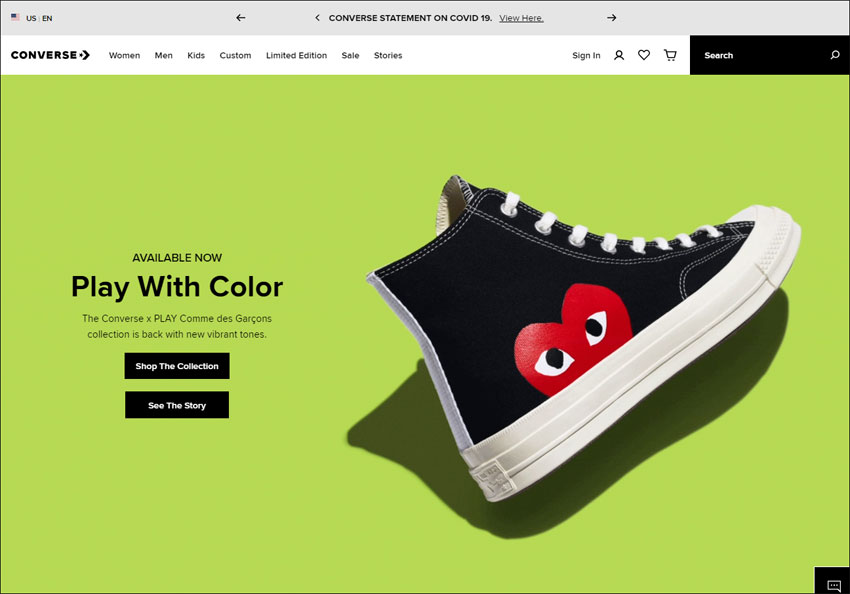Click the Play With Color heading

pyautogui.click(x=177, y=287)
